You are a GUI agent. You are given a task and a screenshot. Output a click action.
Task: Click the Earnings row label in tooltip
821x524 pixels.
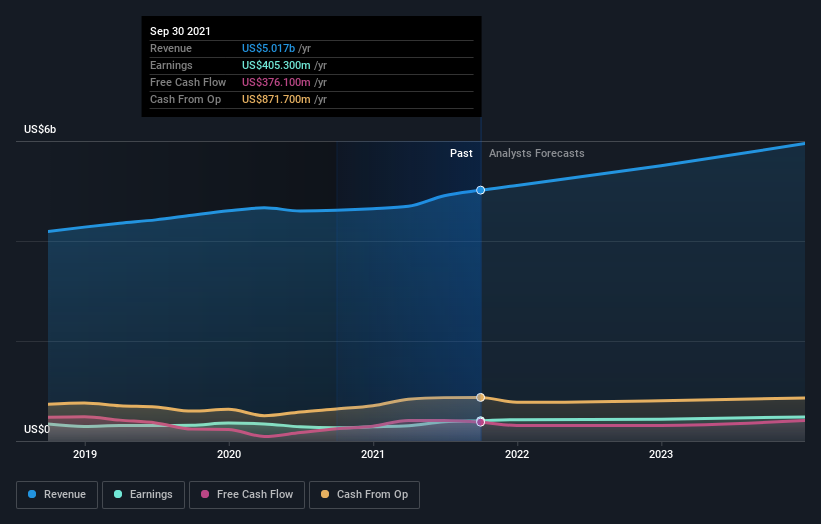click(171, 65)
